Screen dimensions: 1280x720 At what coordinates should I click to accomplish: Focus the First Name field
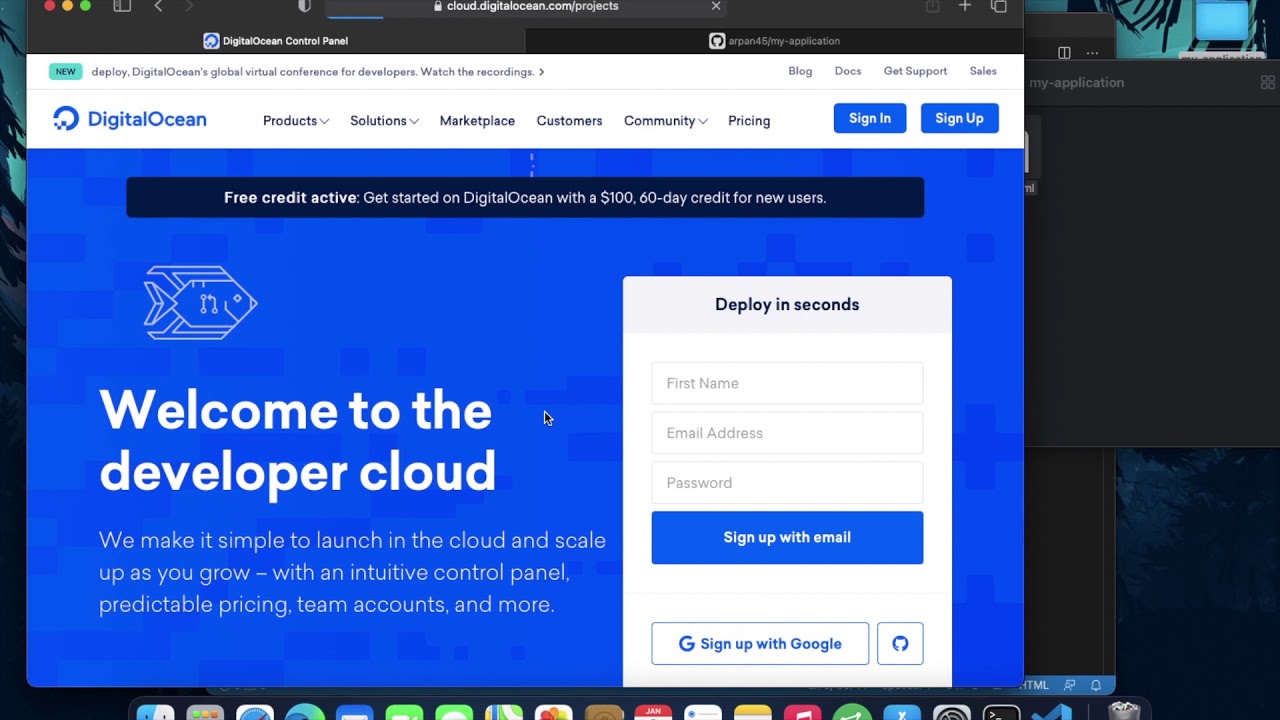pyautogui.click(x=787, y=384)
